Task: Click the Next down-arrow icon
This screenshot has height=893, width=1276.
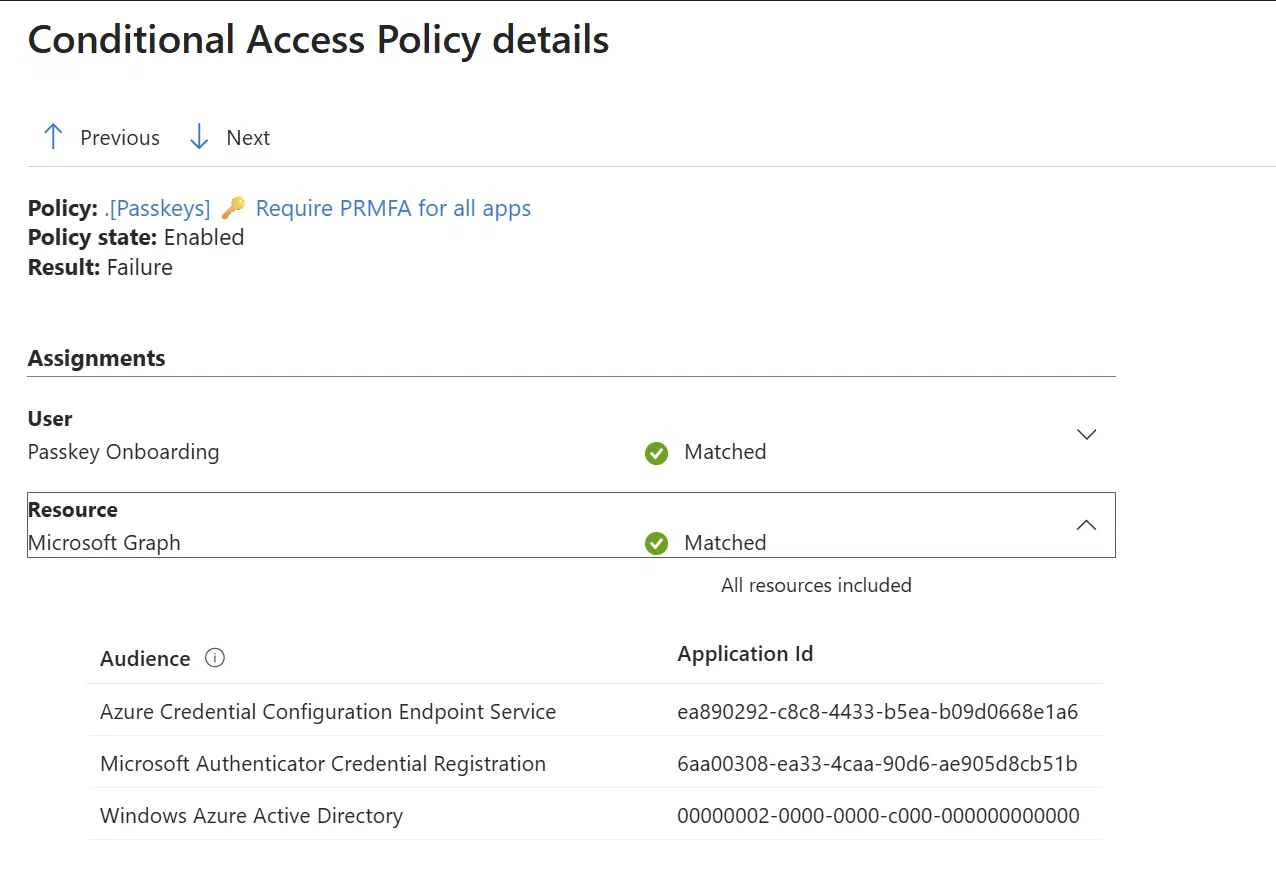Action: tap(199, 137)
